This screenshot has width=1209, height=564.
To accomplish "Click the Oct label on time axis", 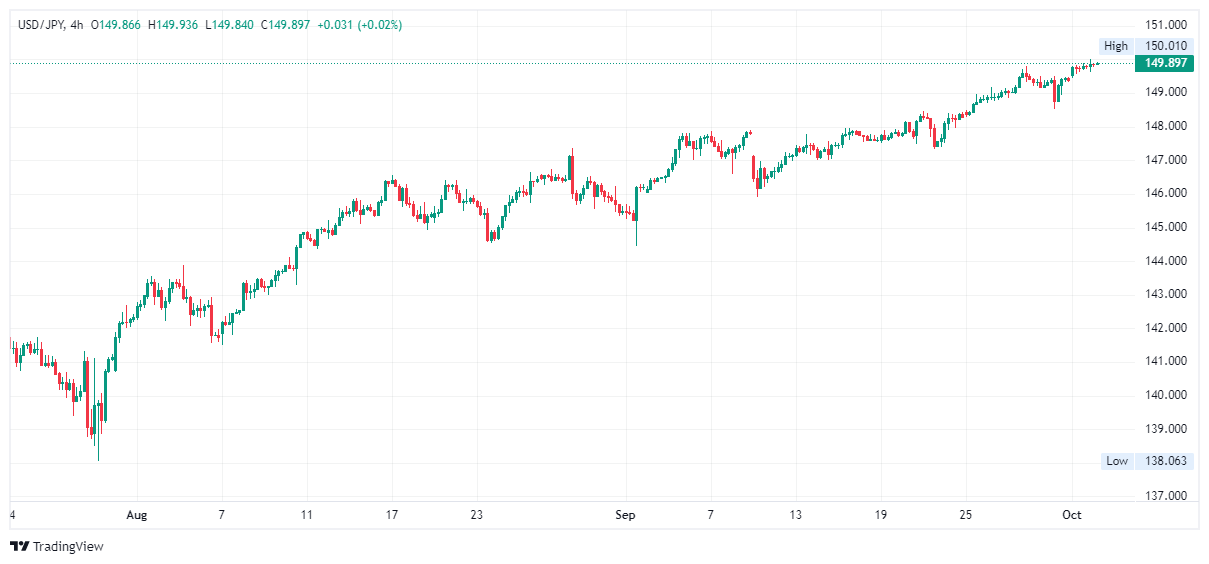I will (x=1072, y=516).
